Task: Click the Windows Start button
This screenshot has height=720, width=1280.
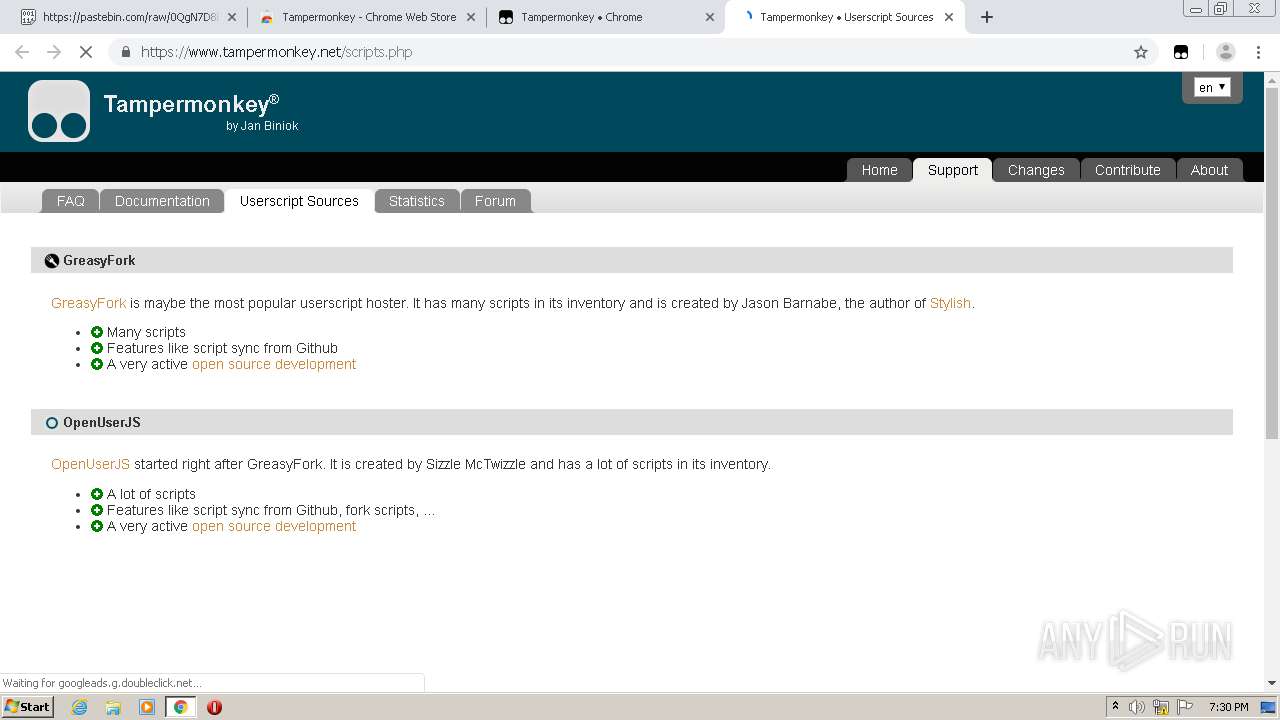Action: 27,707
